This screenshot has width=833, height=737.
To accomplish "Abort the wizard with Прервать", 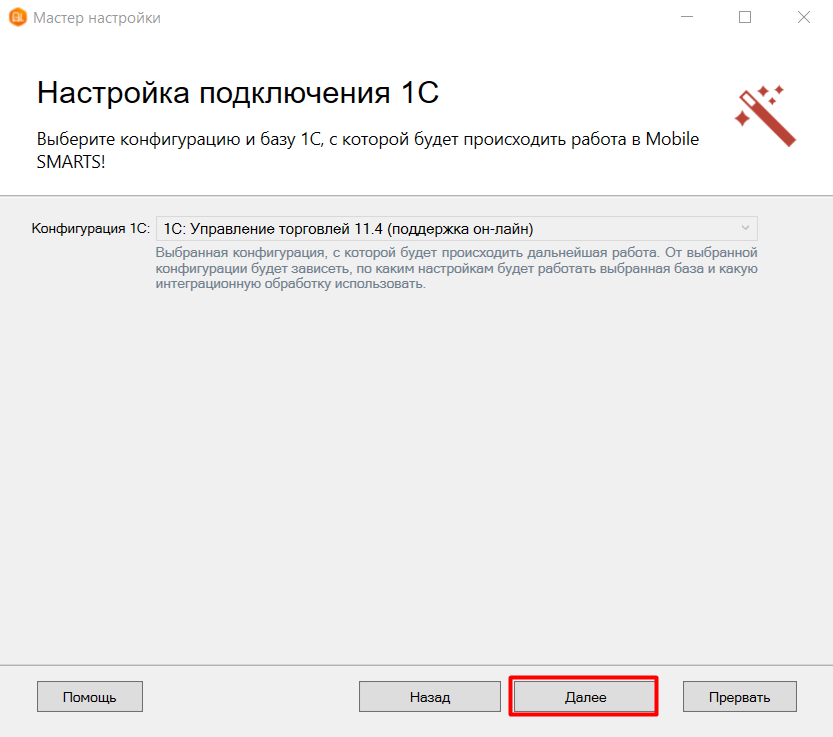I will click(x=740, y=697).
